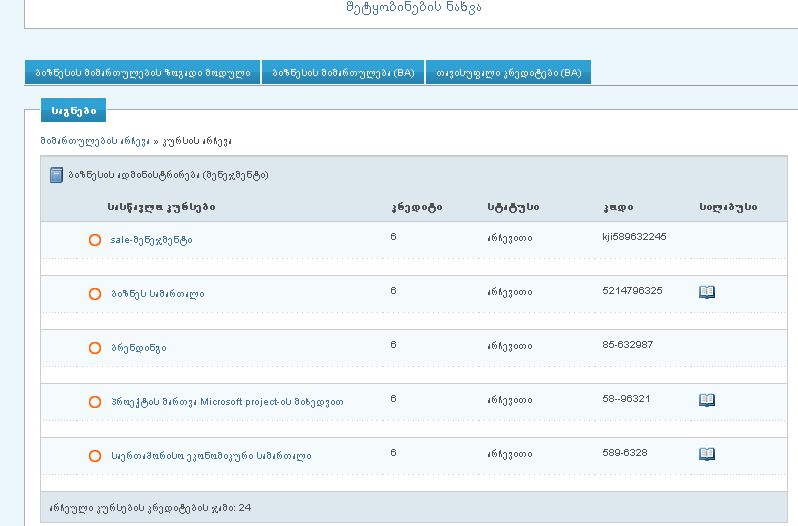Click არჩევითი status in the ბრენდინგი row

click(509, 346)
